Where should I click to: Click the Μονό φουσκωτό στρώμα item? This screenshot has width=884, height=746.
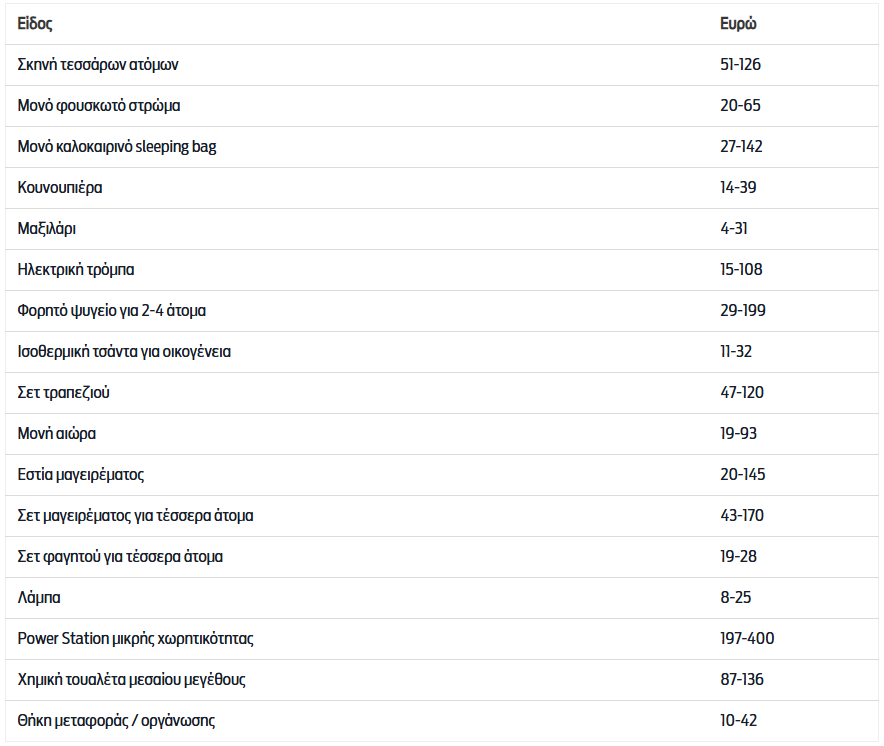[99, 106]
